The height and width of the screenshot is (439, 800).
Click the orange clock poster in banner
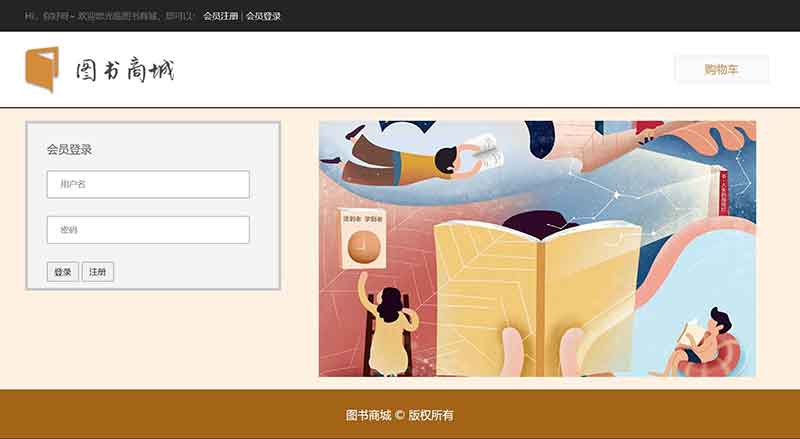point(363,238)
